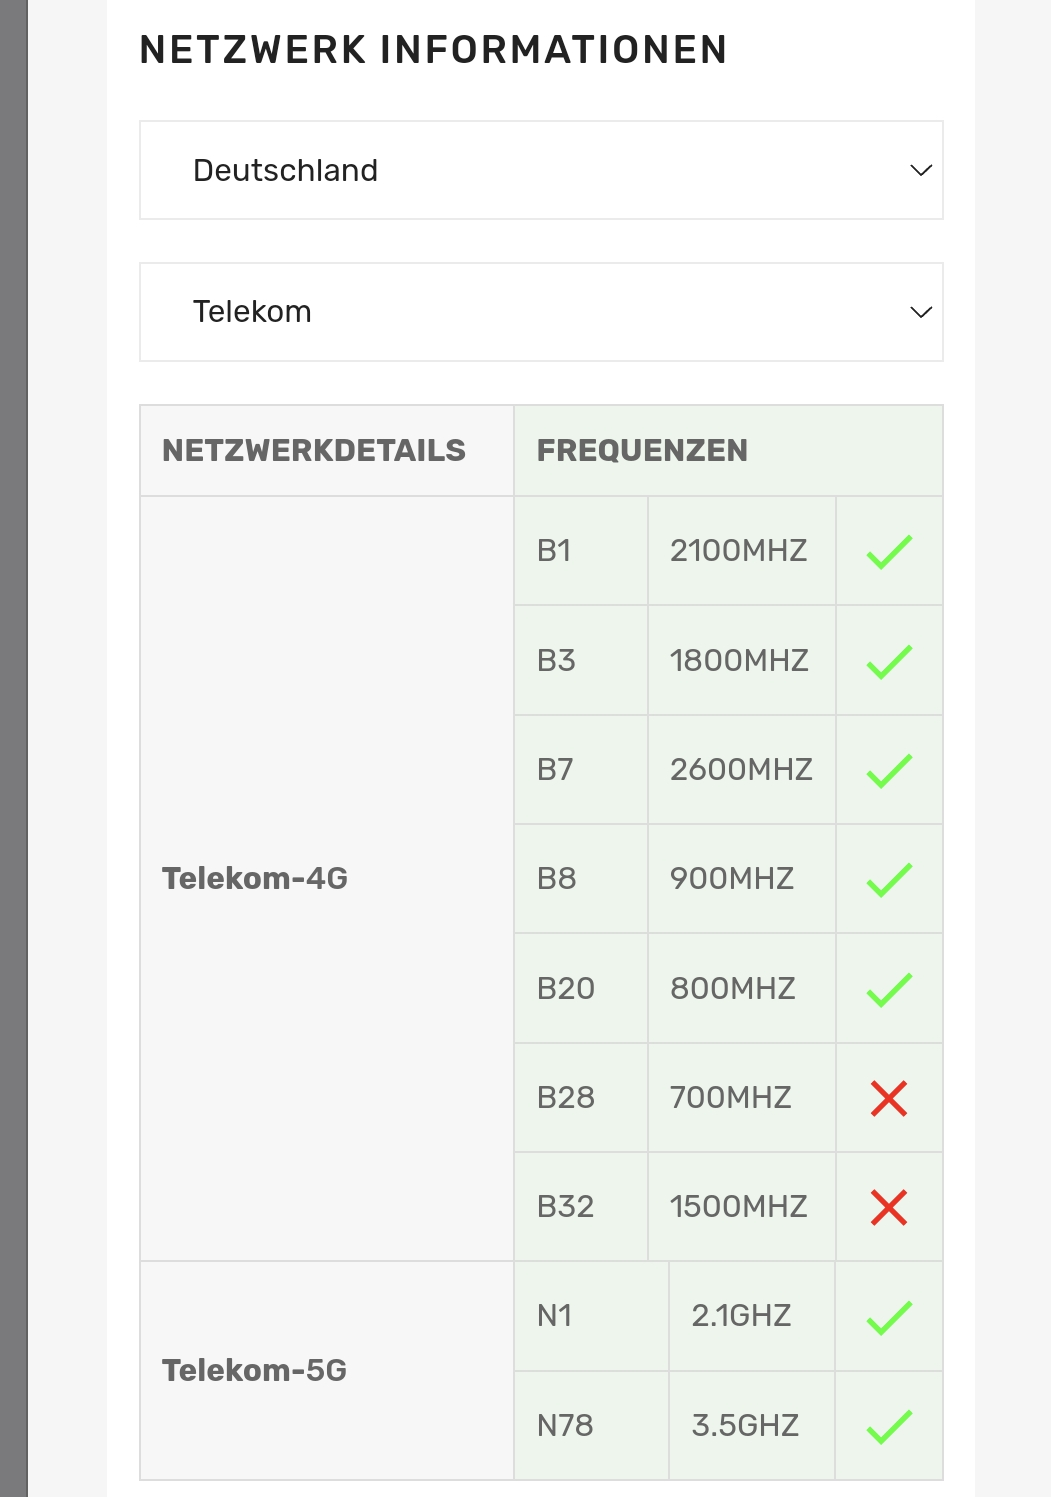The height and width of the screenshot is (1497, 1051).
Task: Click the B28 band cell
Action: [581, 1098]
